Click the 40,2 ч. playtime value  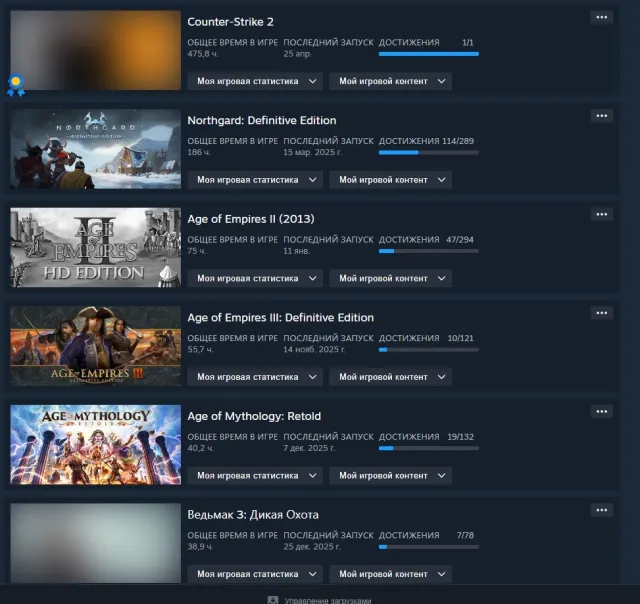pos(200,448)
